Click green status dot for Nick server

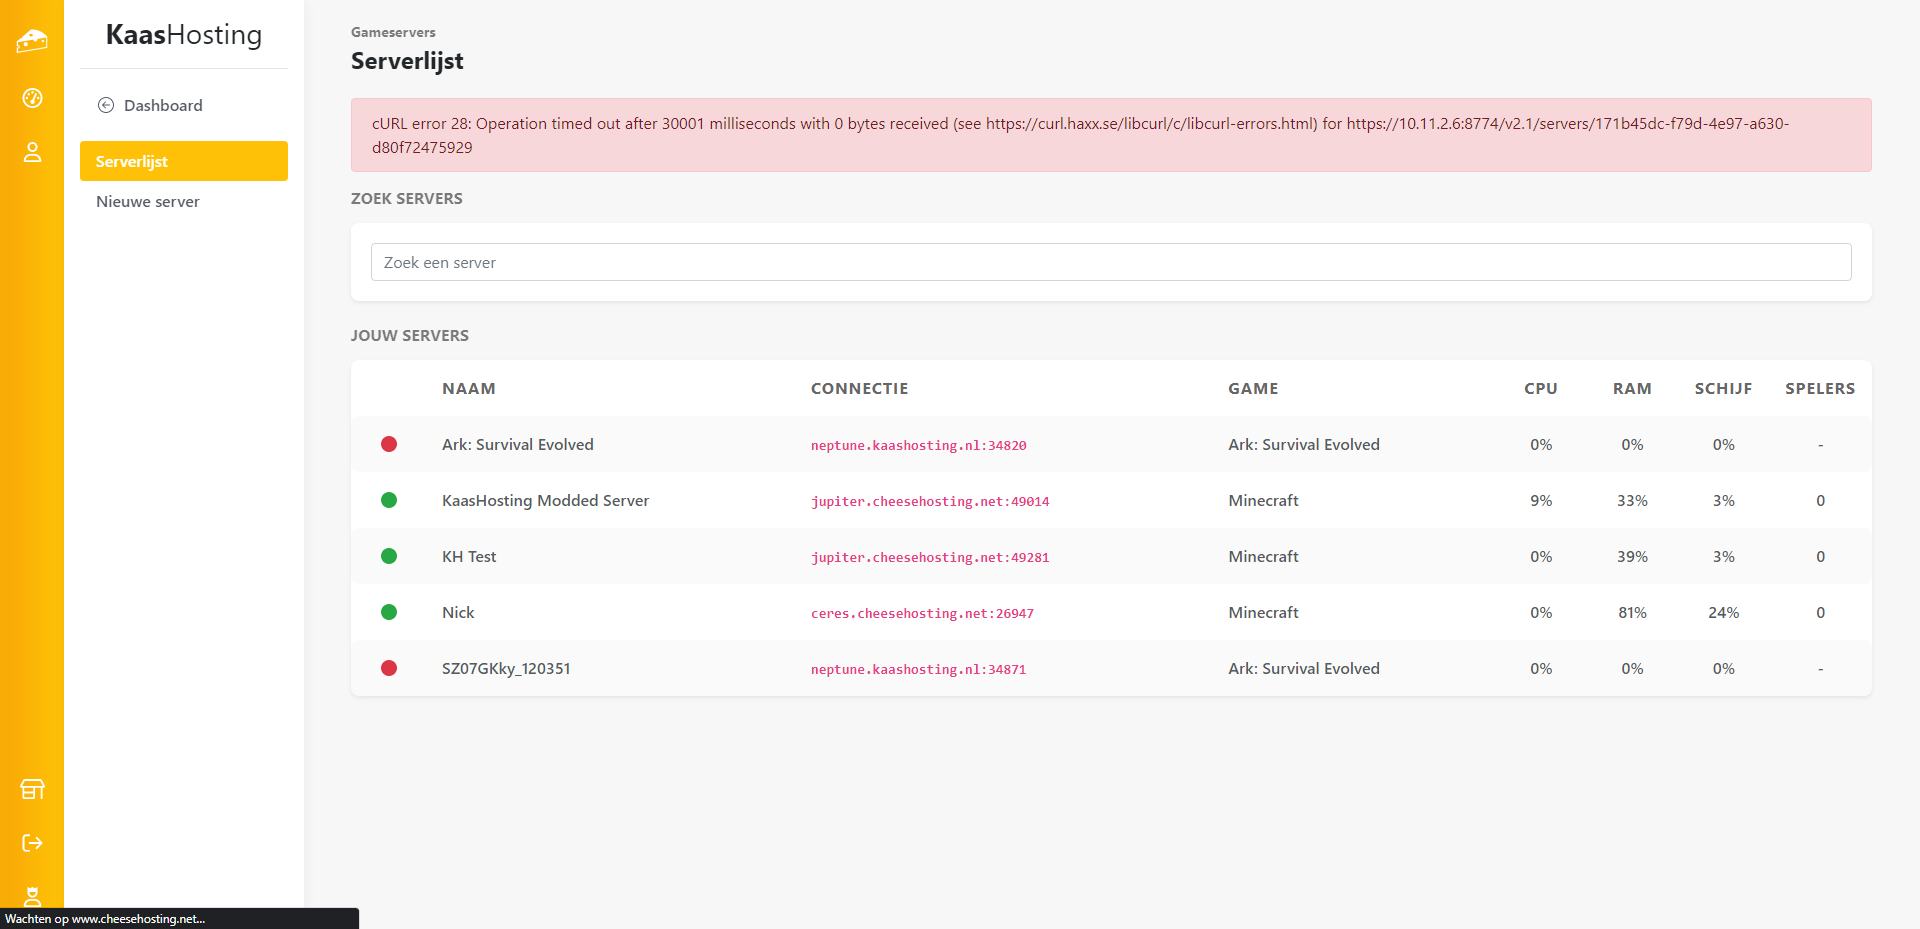pos(389,612)
